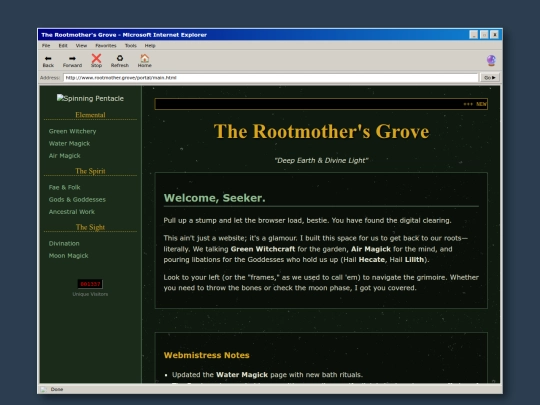Image resolution: width=540 pixels, height=405 pixels.
Task: Click the Webmistress Notes heading
Action: 206,355
